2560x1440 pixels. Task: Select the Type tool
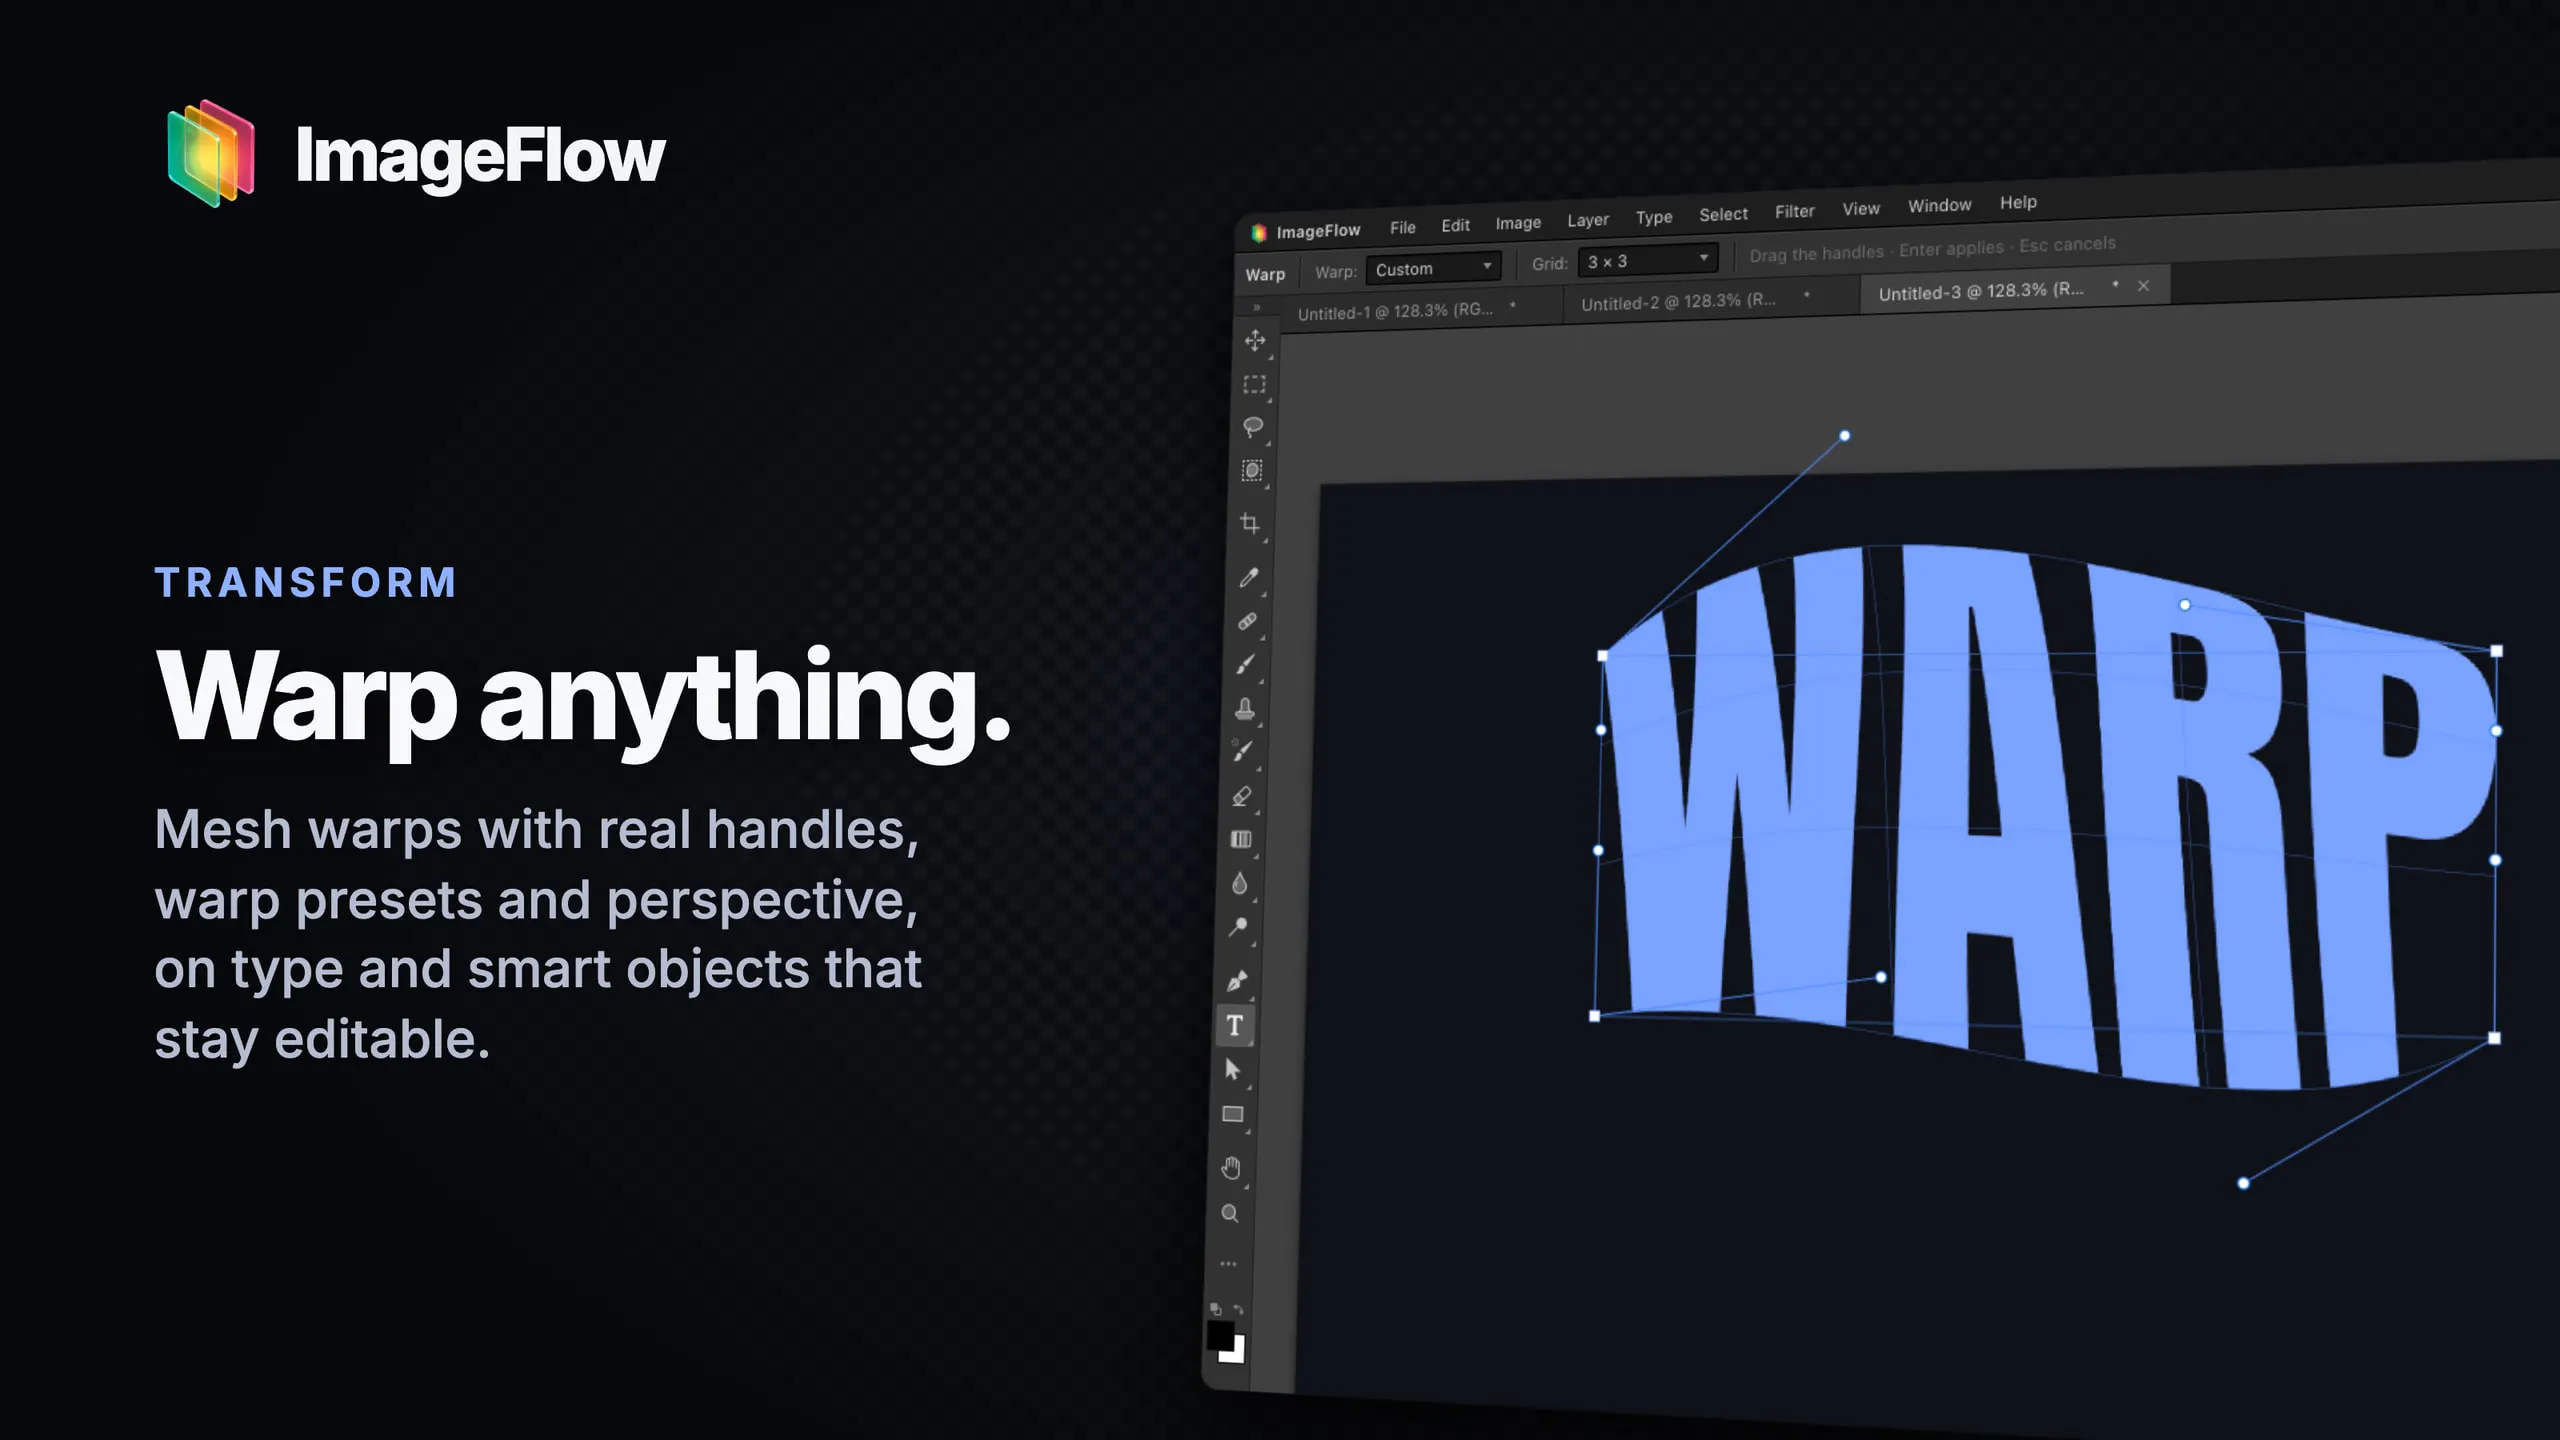(1235, 1026)
